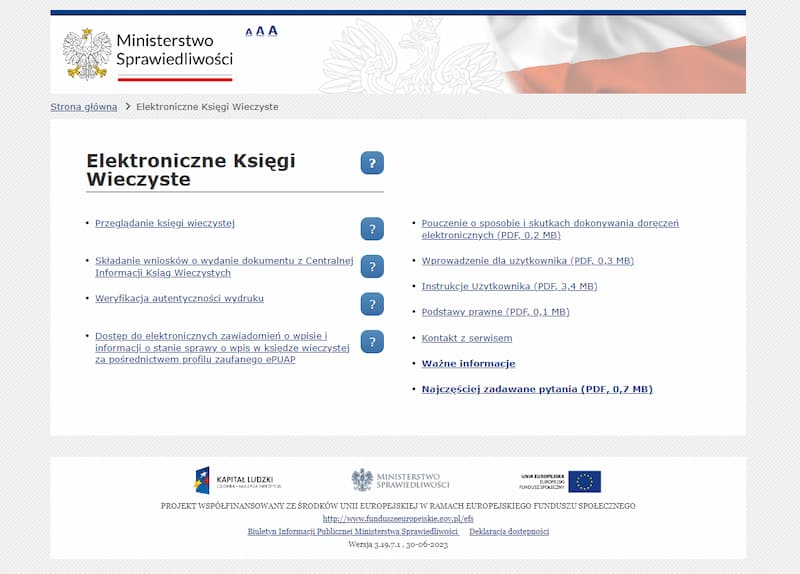Open help icon beside Elektroniczne Księgi Wieczyste heading

coord(372,163)
